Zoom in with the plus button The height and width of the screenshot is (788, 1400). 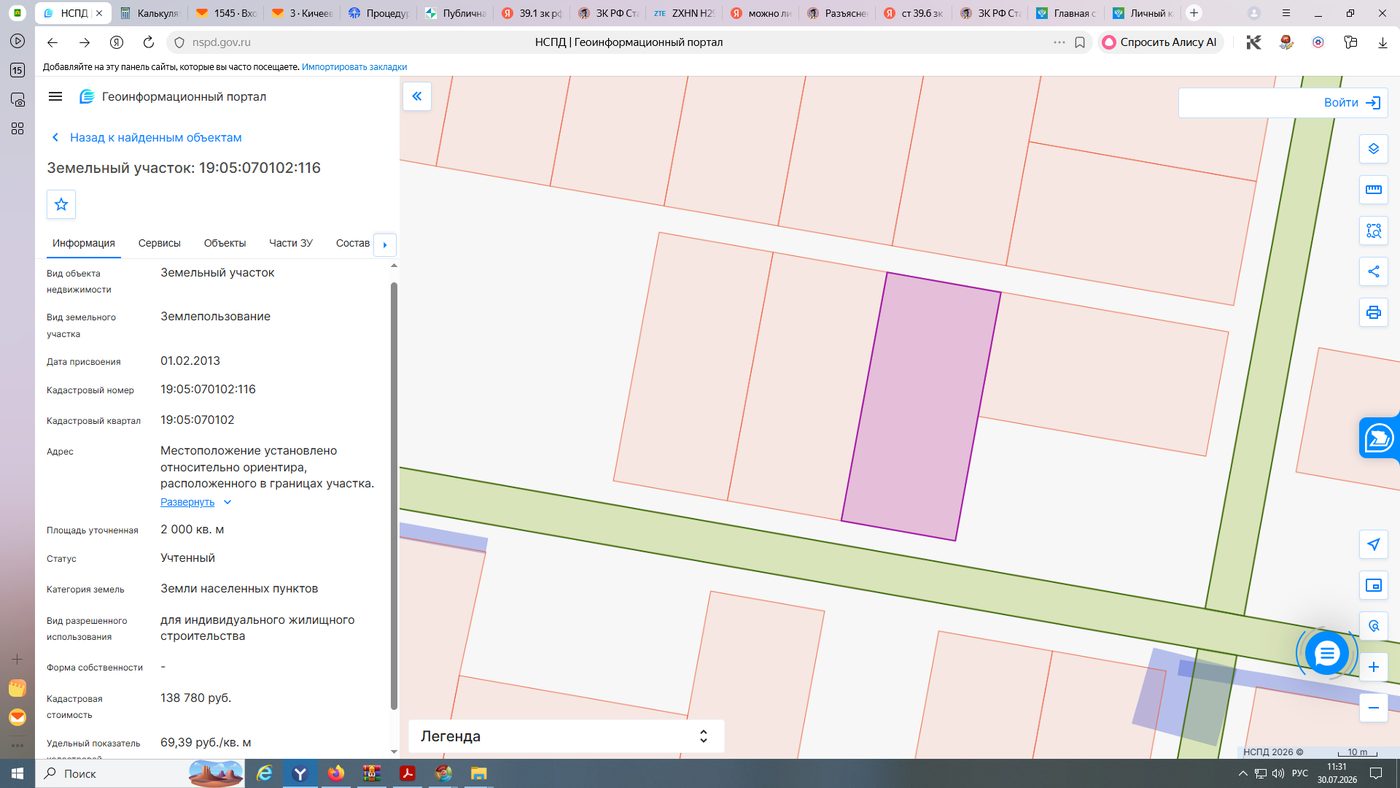click(1373, 667)
